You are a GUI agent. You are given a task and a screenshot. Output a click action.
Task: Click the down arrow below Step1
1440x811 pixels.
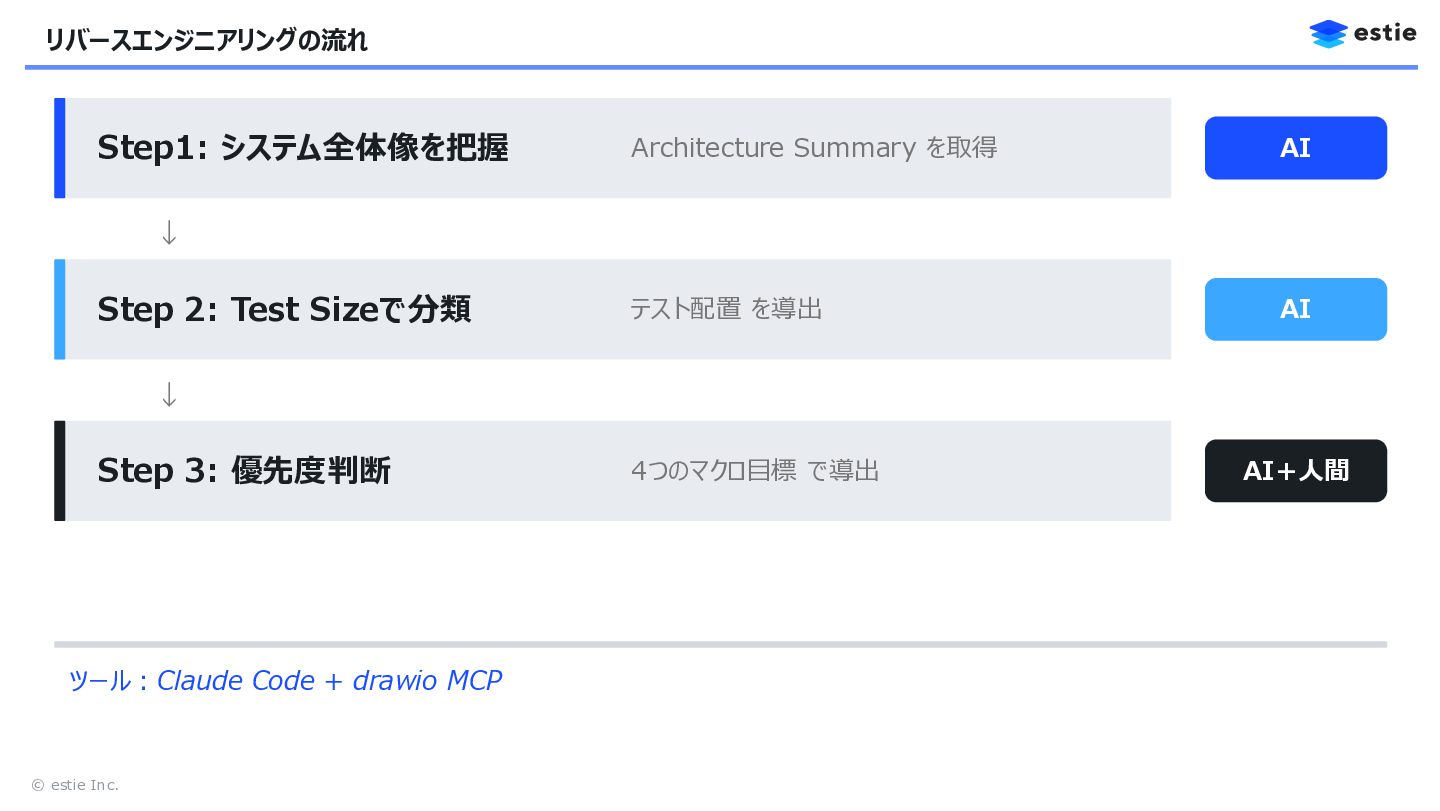(169, 232)
